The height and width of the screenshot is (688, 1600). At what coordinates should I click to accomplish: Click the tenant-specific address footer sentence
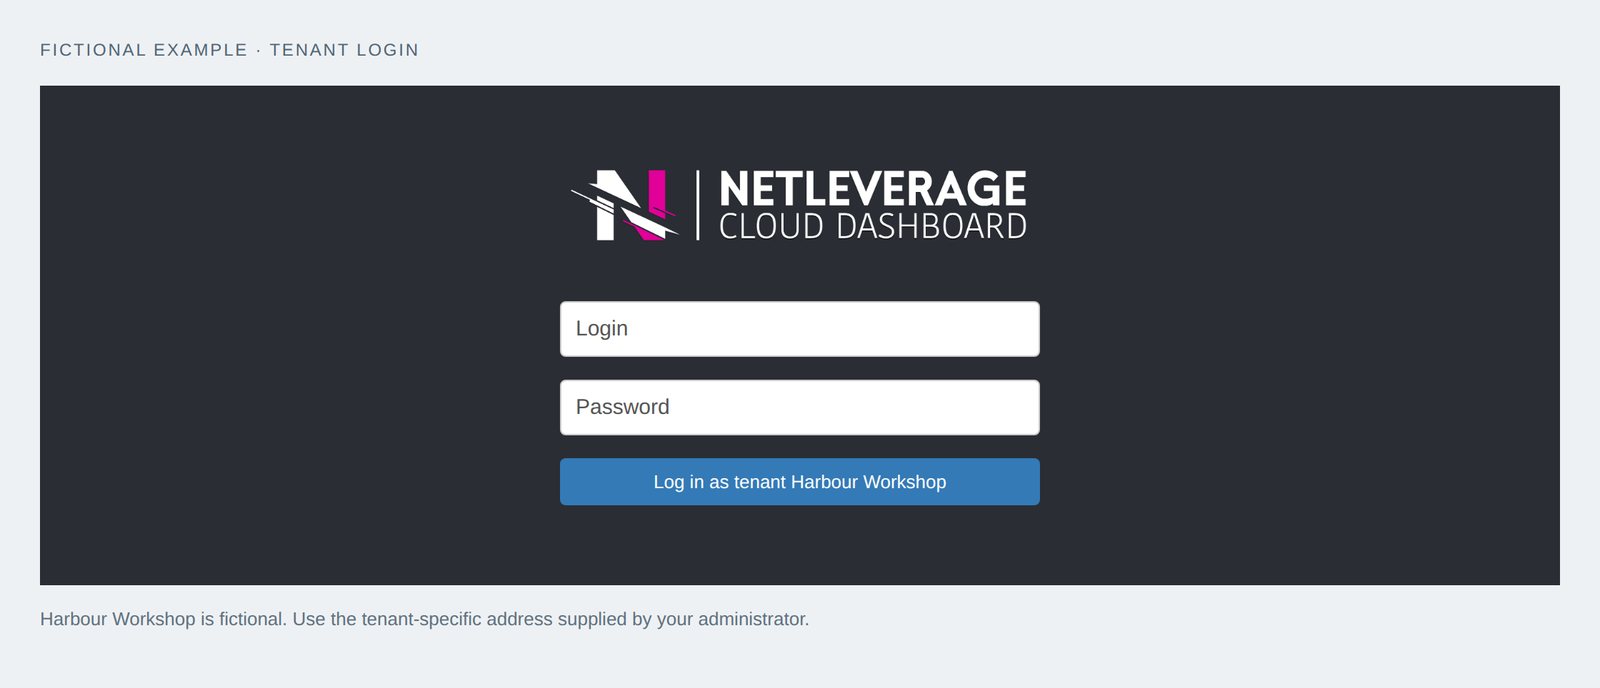point(551,619)
